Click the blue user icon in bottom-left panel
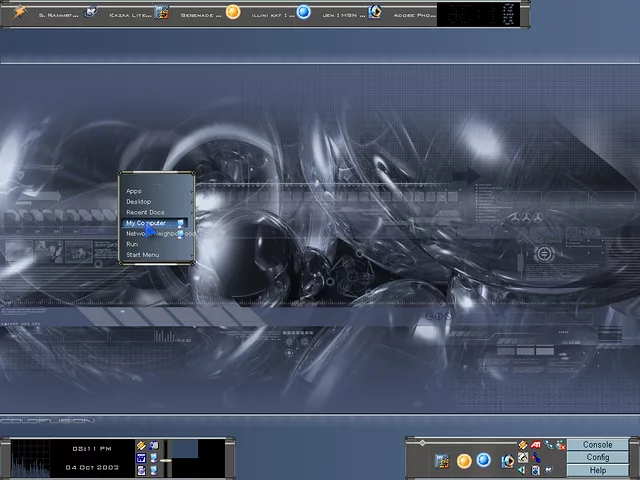 click(x=153, y=445)
